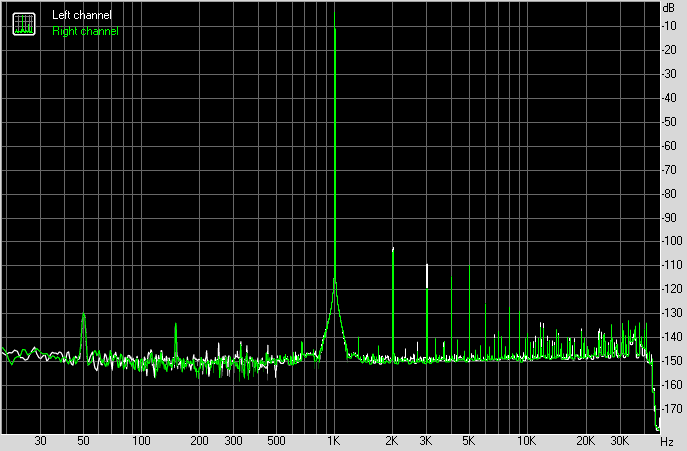
Task: Click the 30 frequency axis label
Action: point(40,440)
